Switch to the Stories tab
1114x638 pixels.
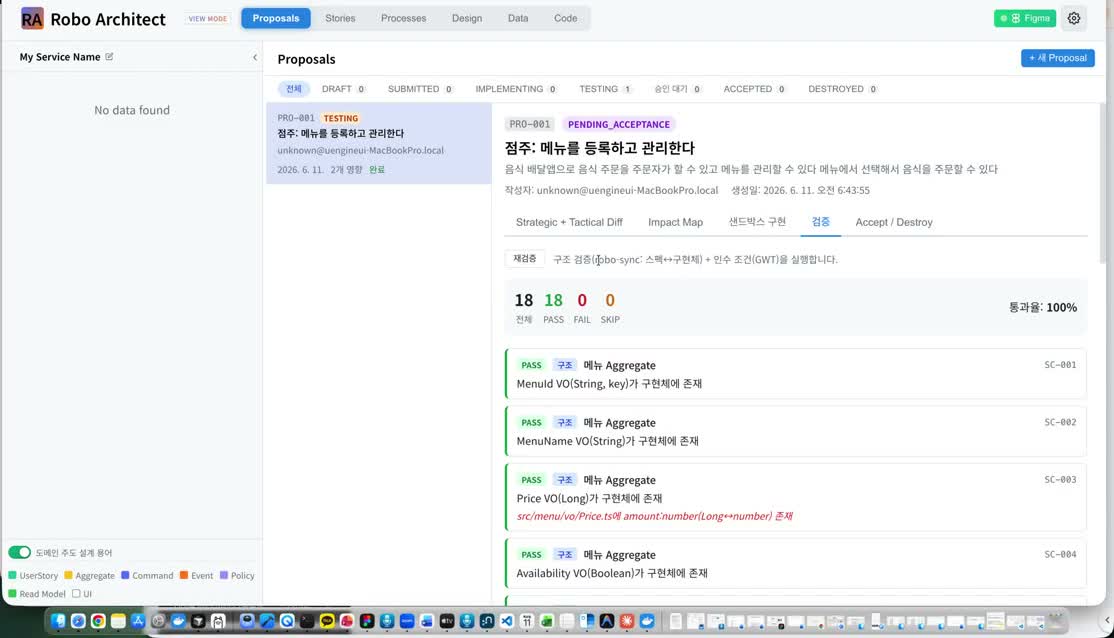pyautogui.click(x=340, y=18)
